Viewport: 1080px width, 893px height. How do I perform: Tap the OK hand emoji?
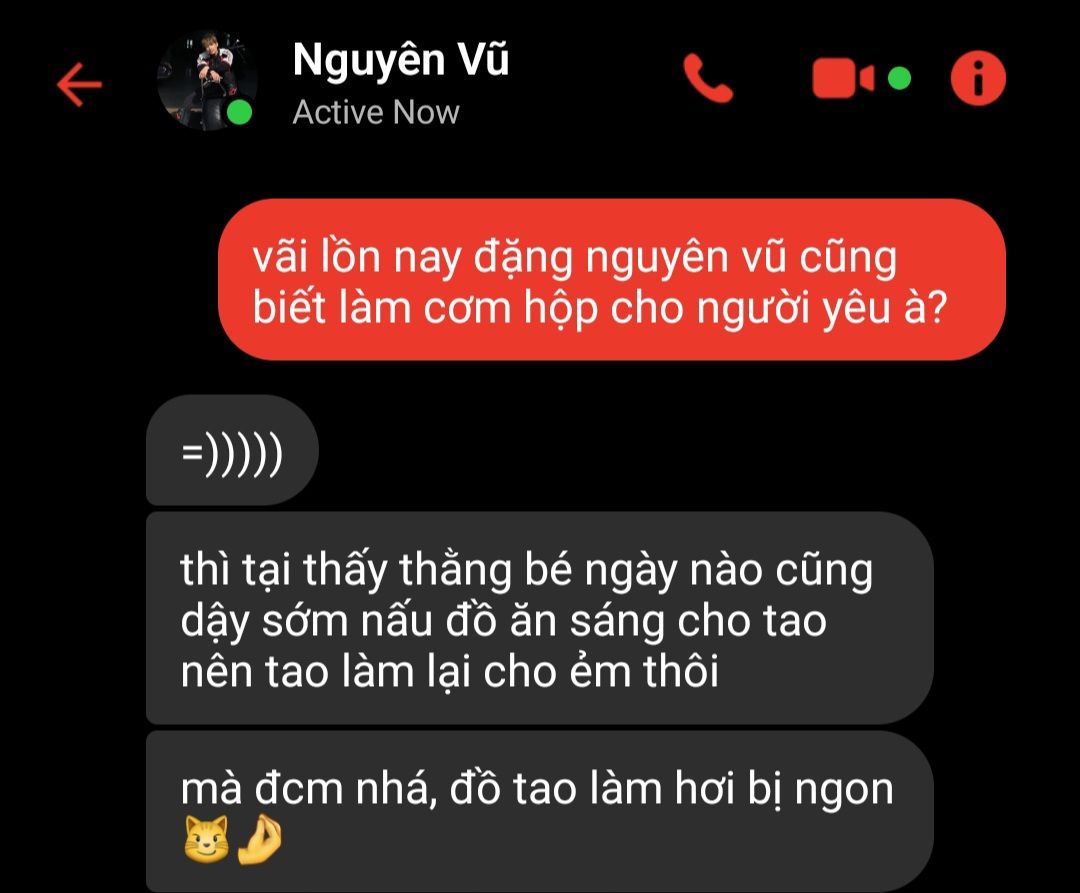pos(259,839)
